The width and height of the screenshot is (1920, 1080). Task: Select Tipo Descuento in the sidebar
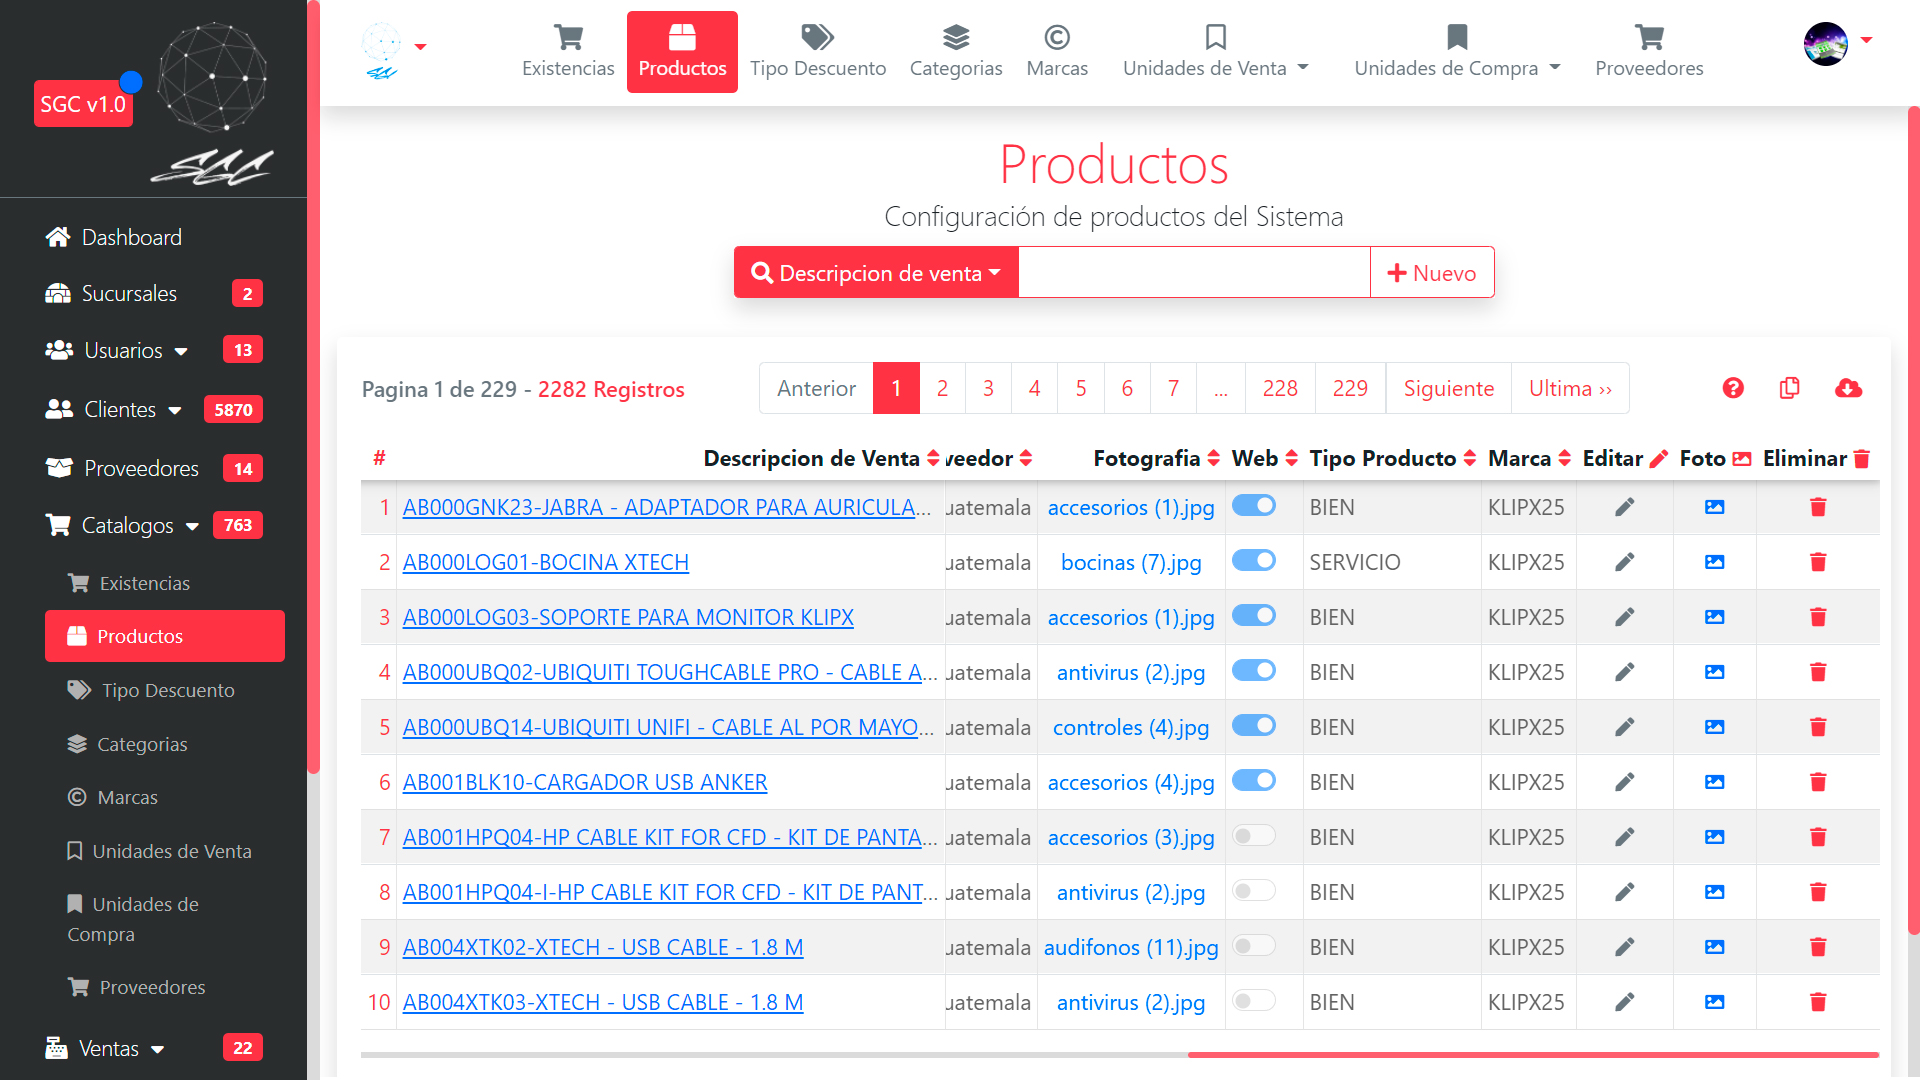click(x=167, y=691)
